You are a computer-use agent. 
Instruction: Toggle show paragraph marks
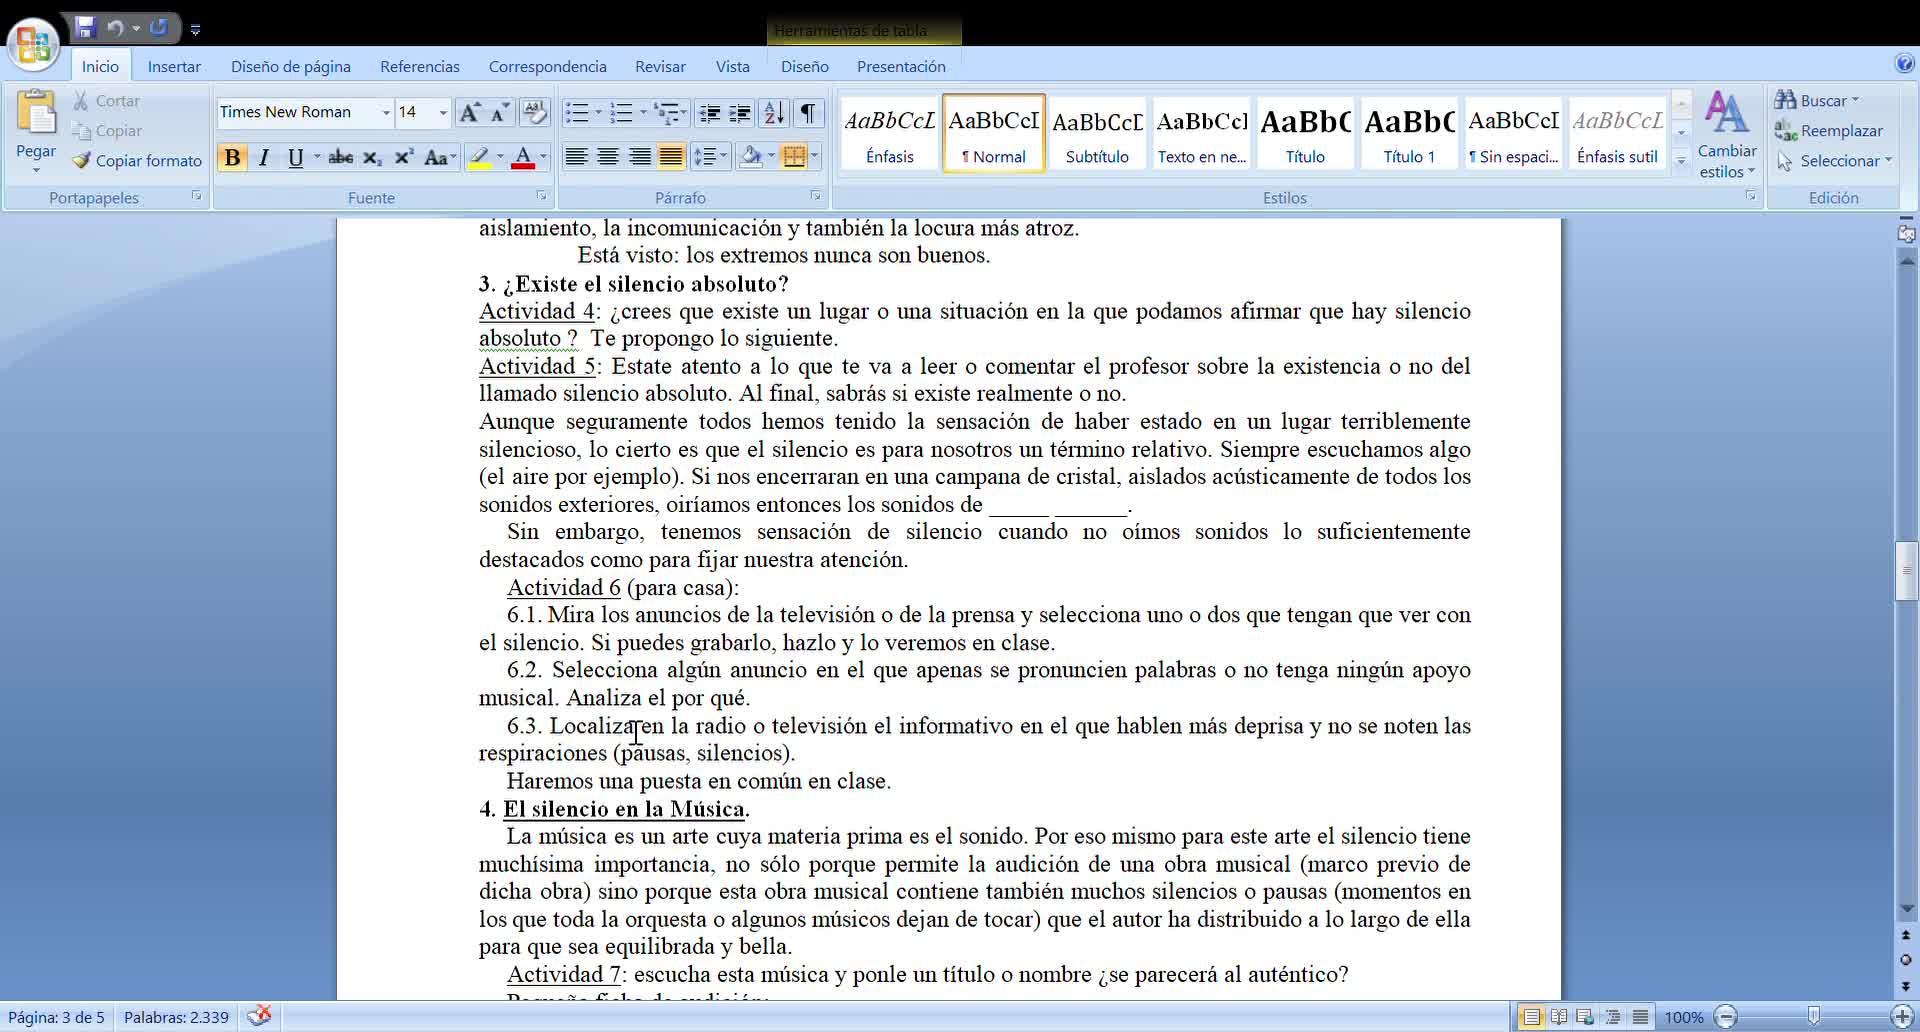pos(808,112)
